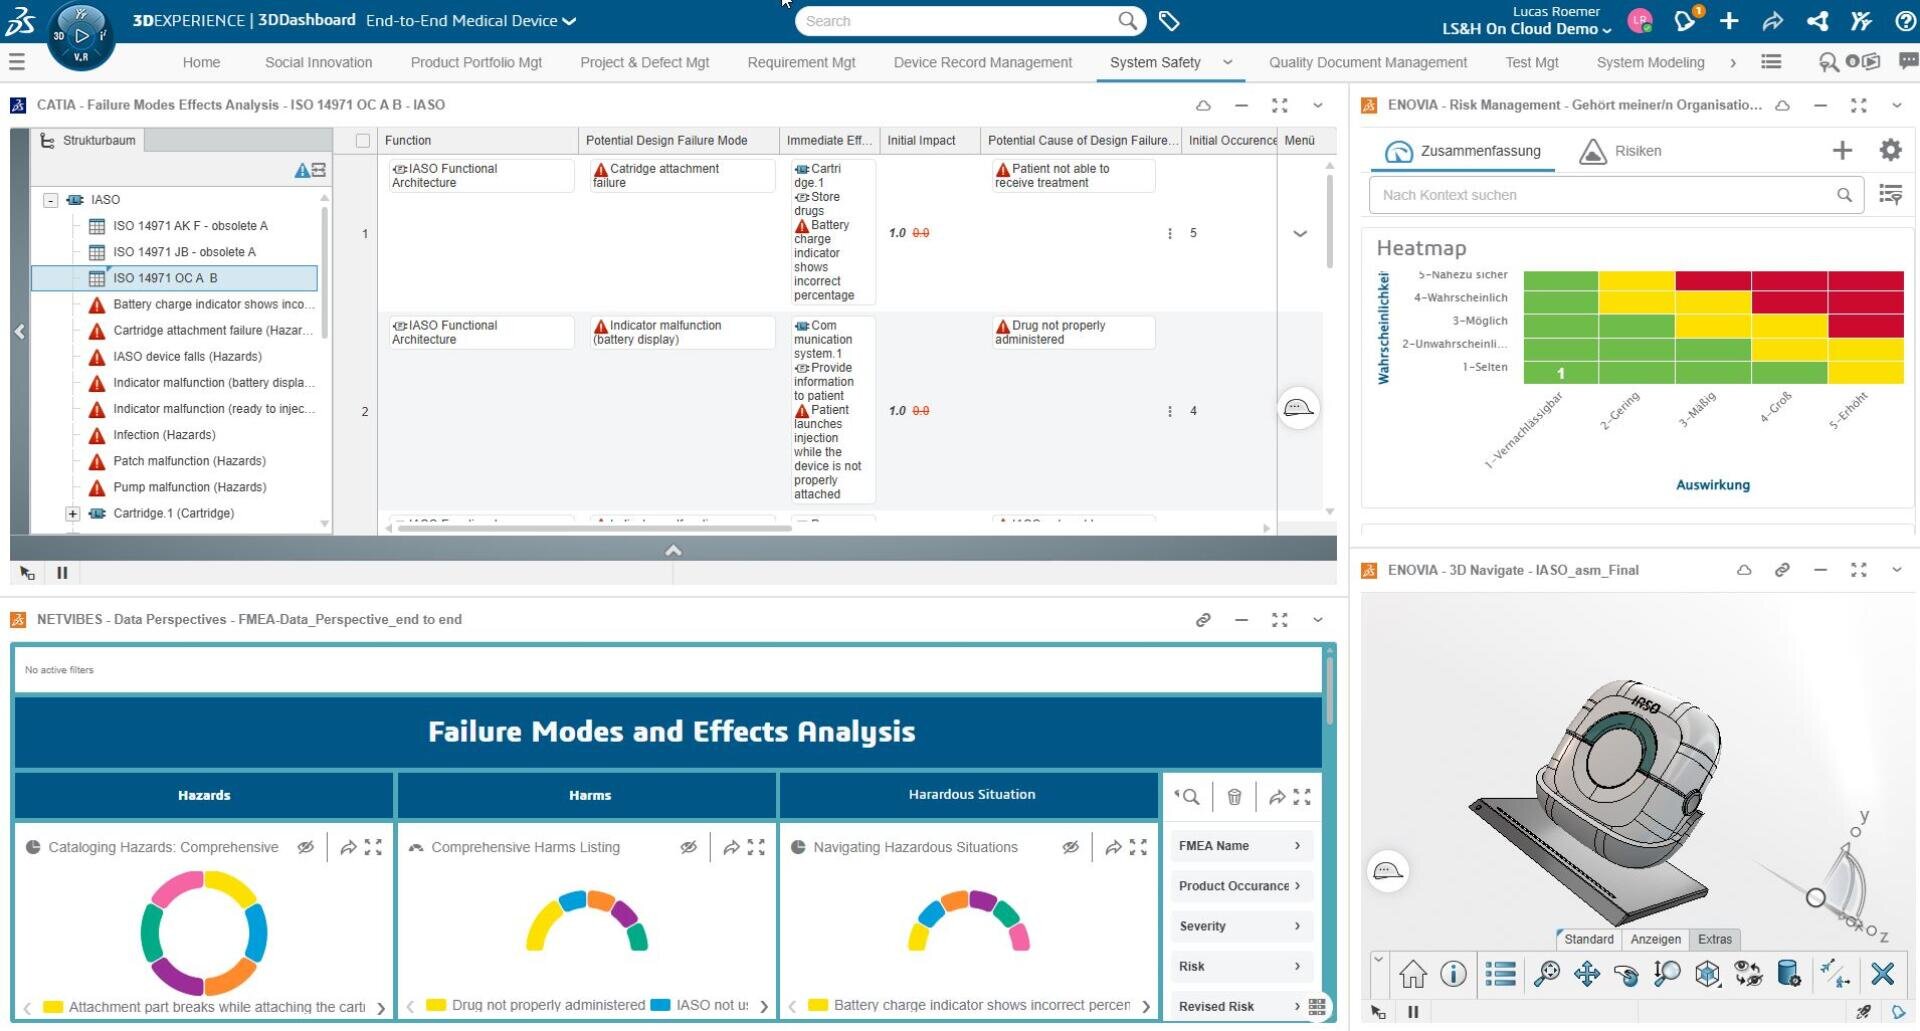Open the notifications icon in the top bar
Screen dimensions: 1920x1031
(1685, 20)
